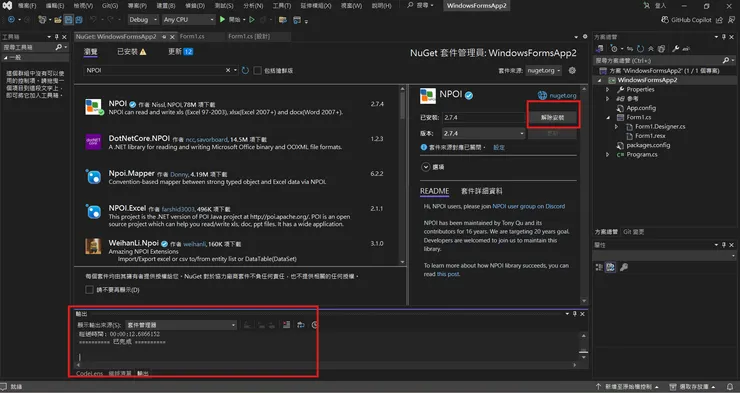The image size is (740, 393).
Task: Click the green Start debugging play icon
Action: pyautogui.click(x=222, y=20)
